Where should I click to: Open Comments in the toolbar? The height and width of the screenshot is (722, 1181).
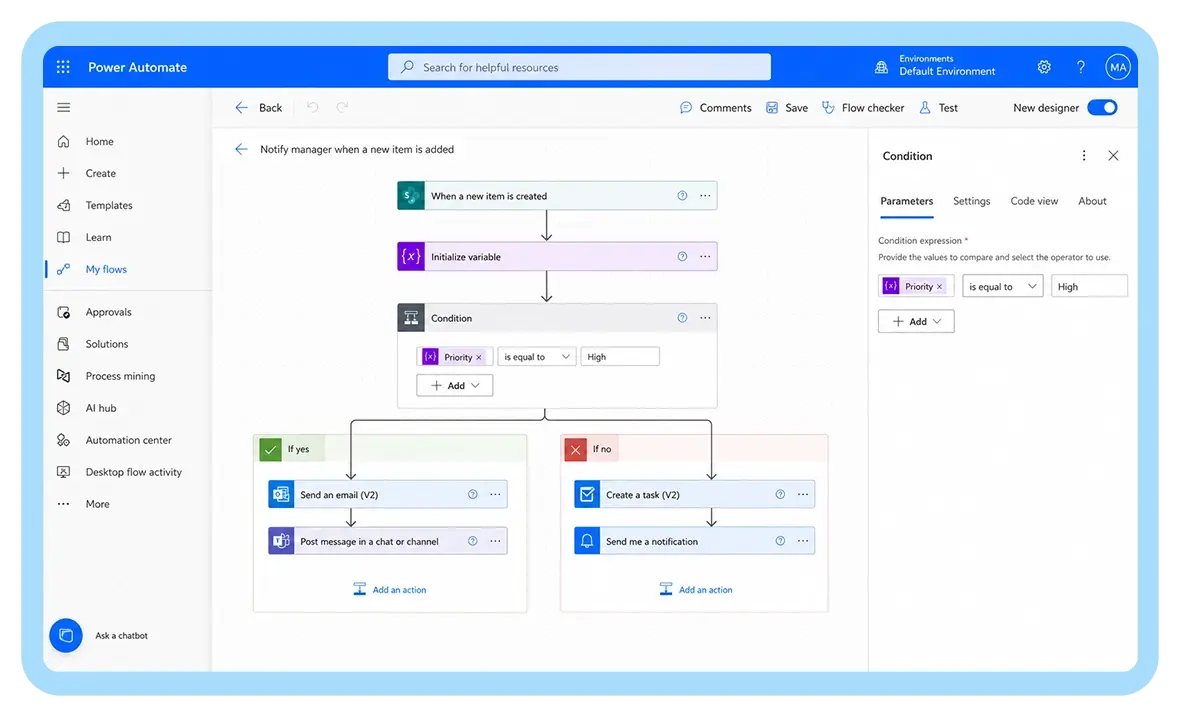coord(716,108)
